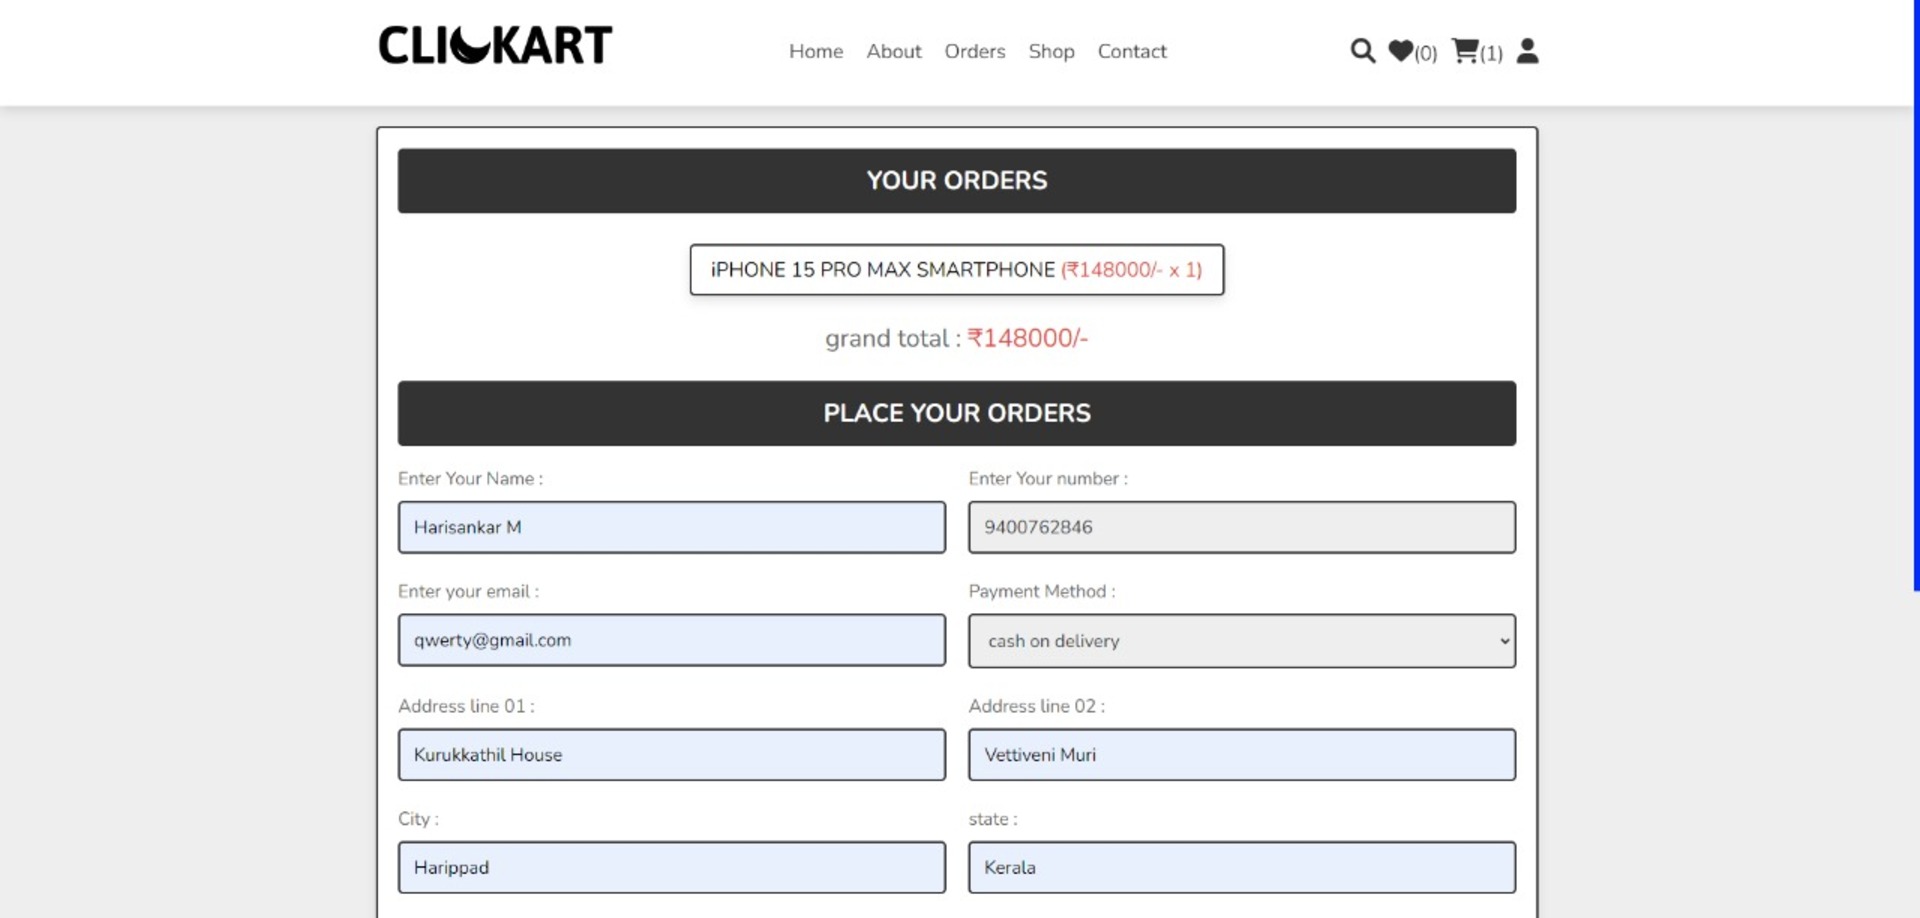Click the name field with Harisankar M
The width and height of the screenshot is (1920, 918).
point(672,527)
